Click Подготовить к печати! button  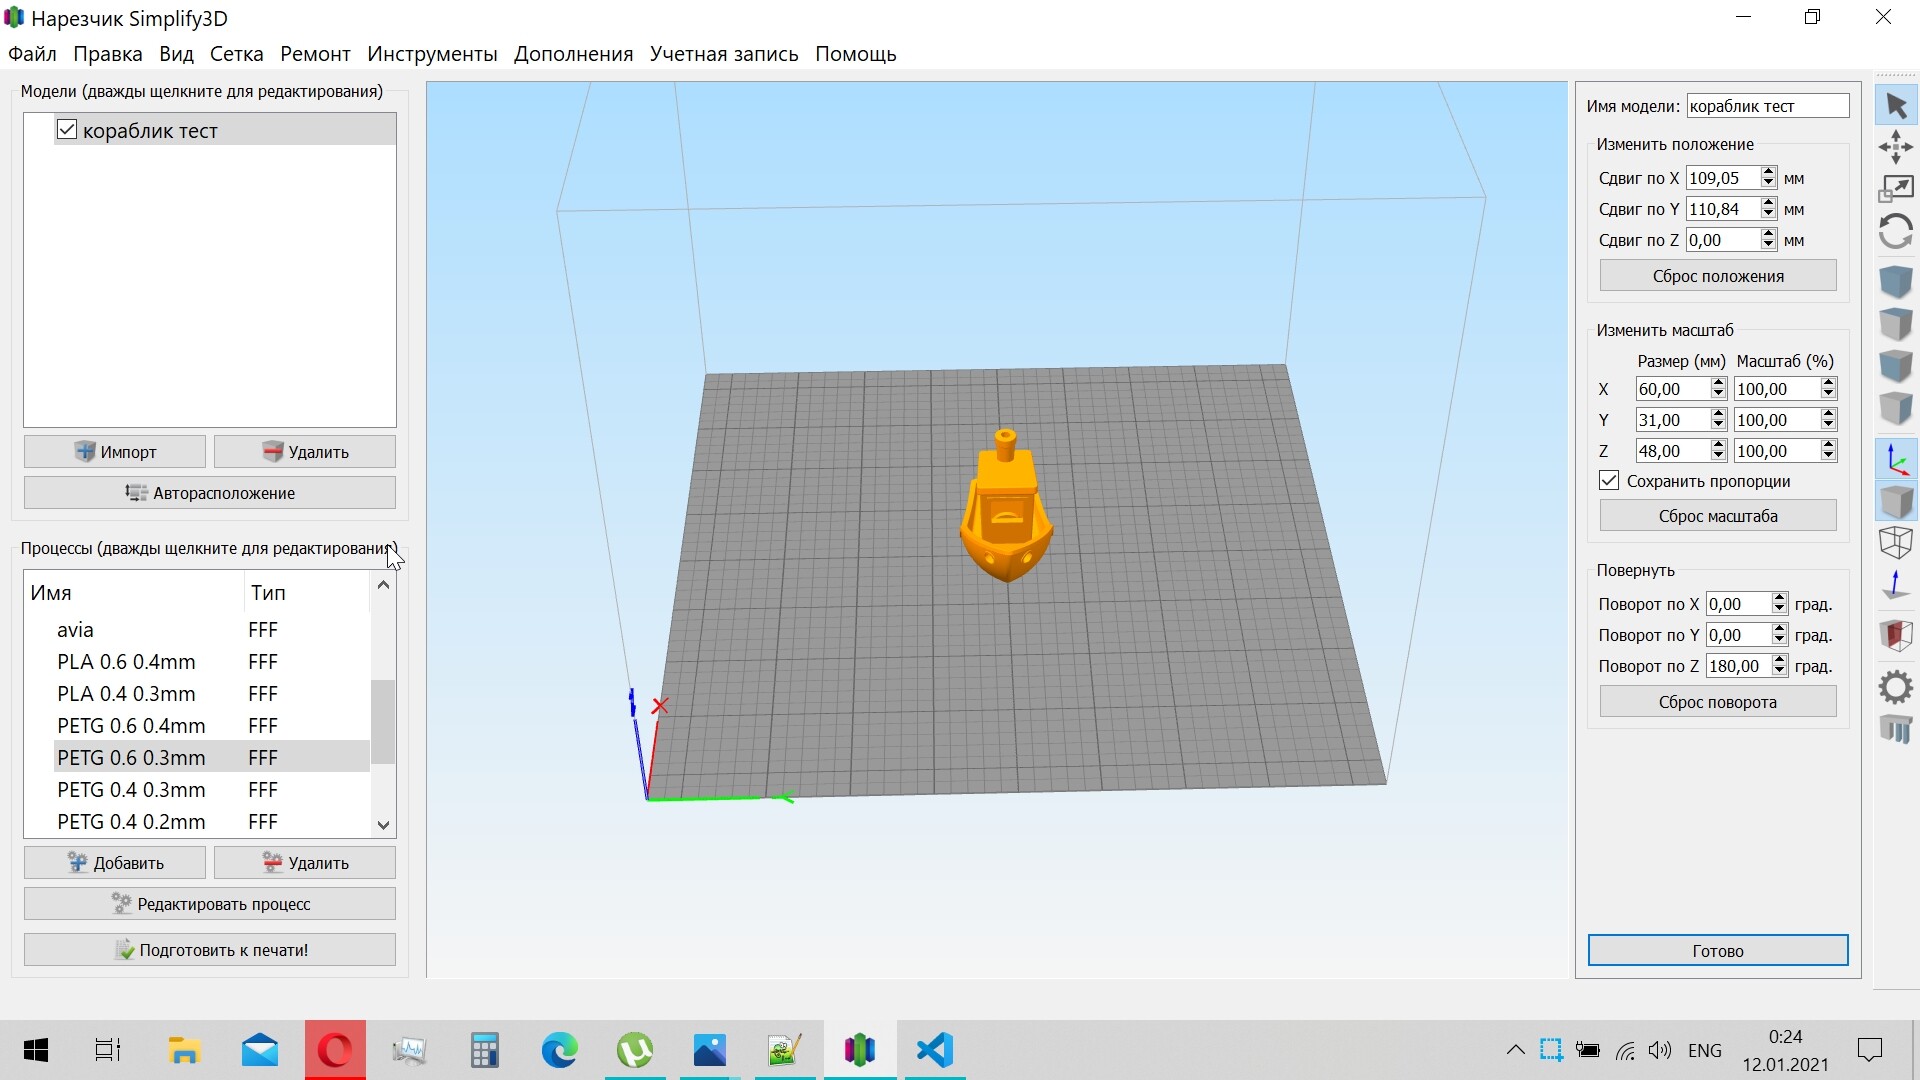tap(210, 950)
